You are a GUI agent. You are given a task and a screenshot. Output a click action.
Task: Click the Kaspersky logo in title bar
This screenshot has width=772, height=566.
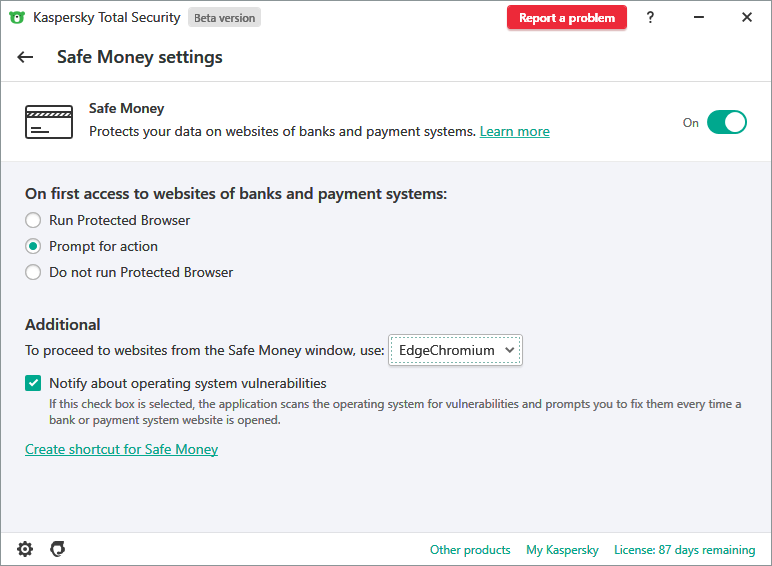(x=17, y=18)
